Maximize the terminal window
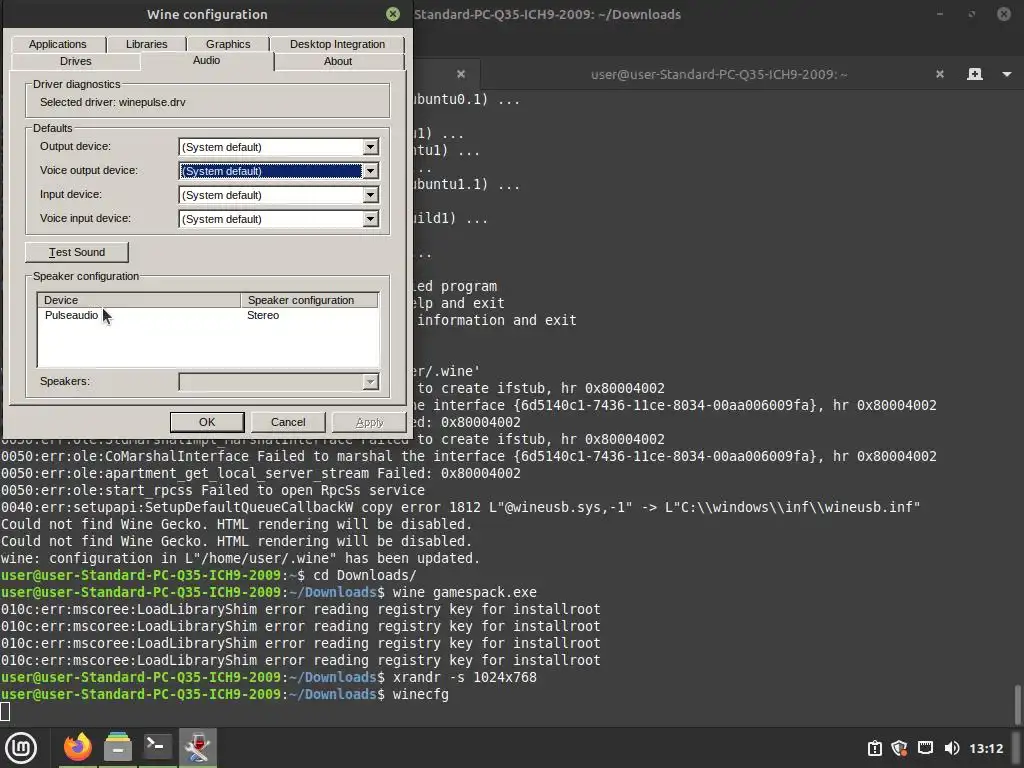The height and width of the screenshot is (768, 1024). (x=972, y=14)
